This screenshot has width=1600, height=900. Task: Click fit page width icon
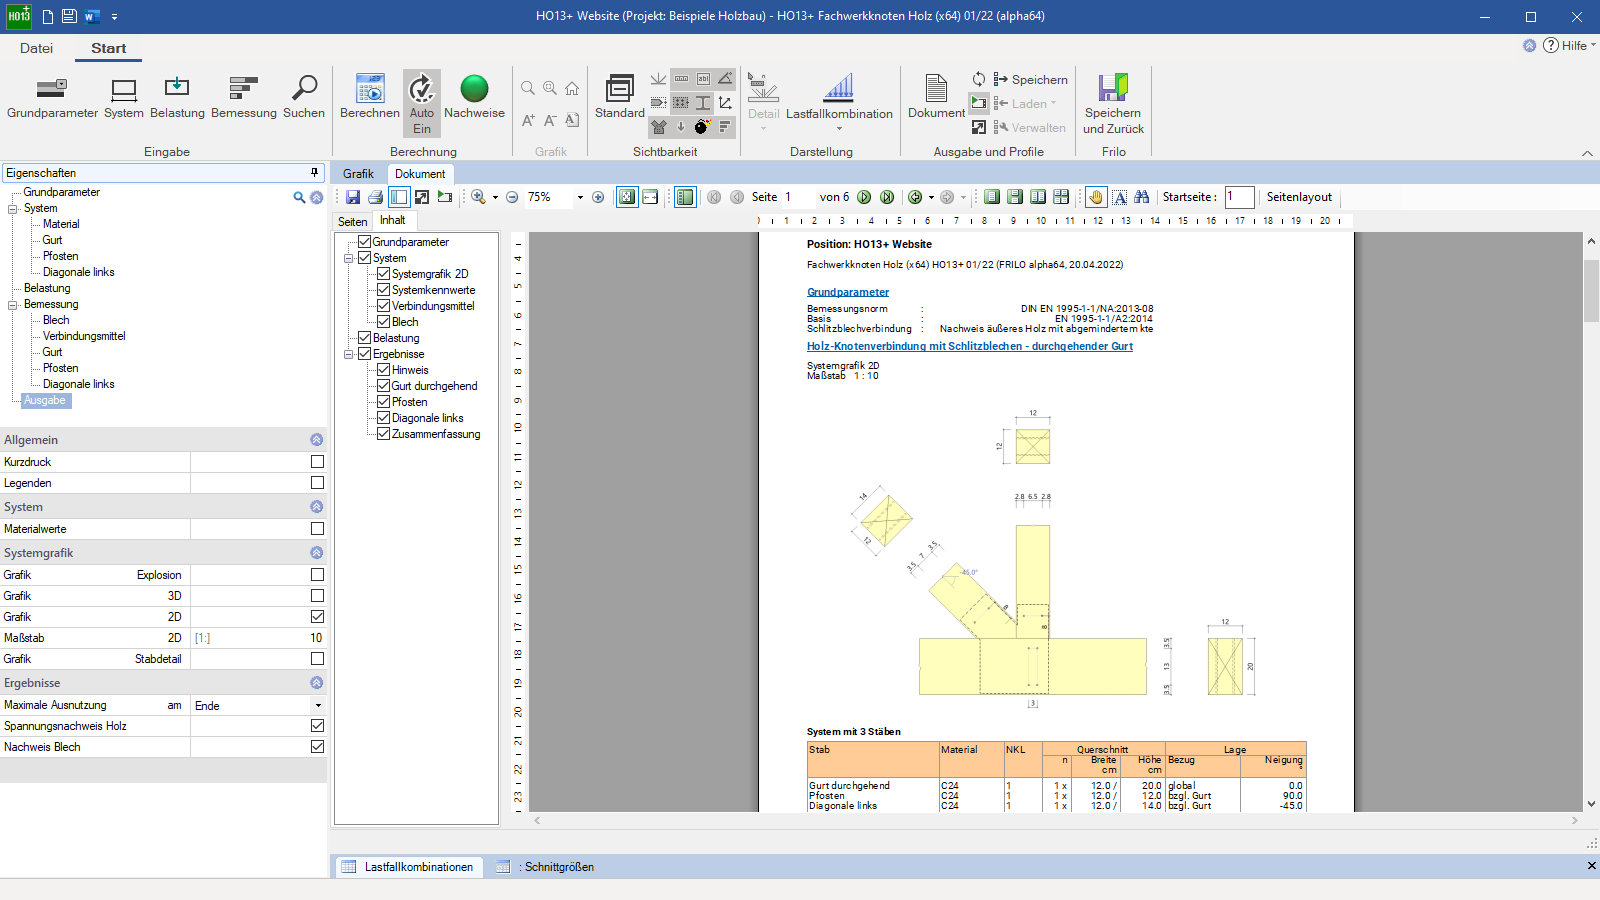(650, 197)
